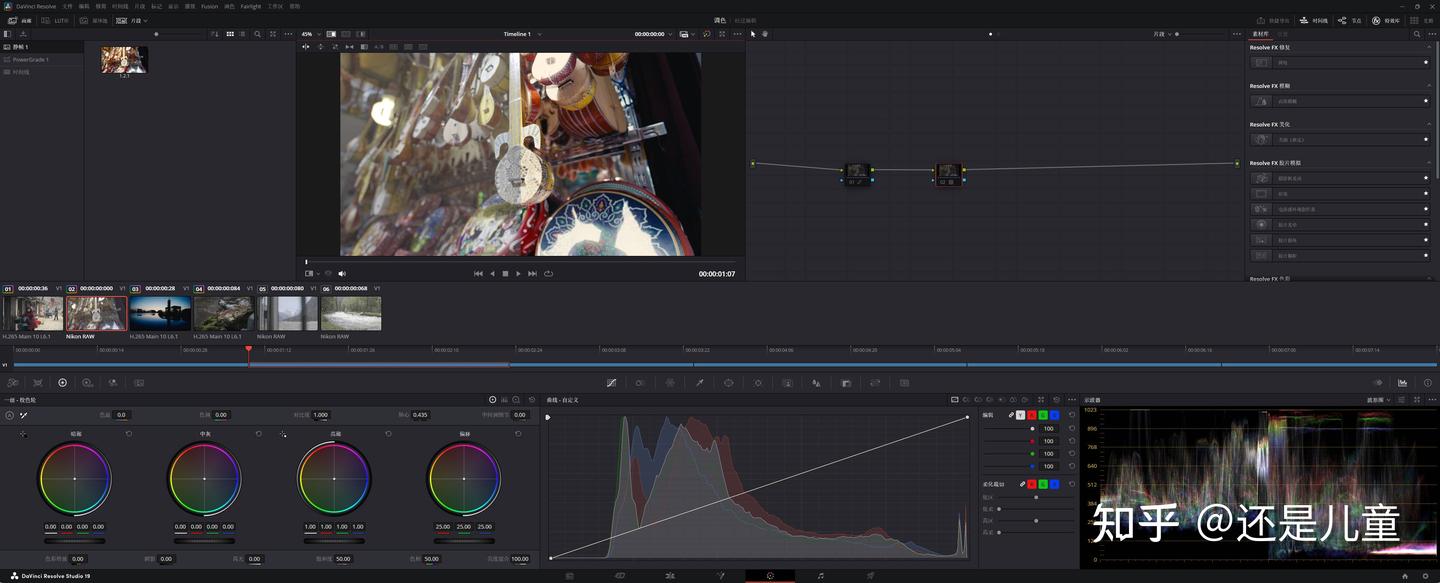This screenshot has width=1440, height=583.
Task: Toggle the red curve channel
Action: point(1032,415)
